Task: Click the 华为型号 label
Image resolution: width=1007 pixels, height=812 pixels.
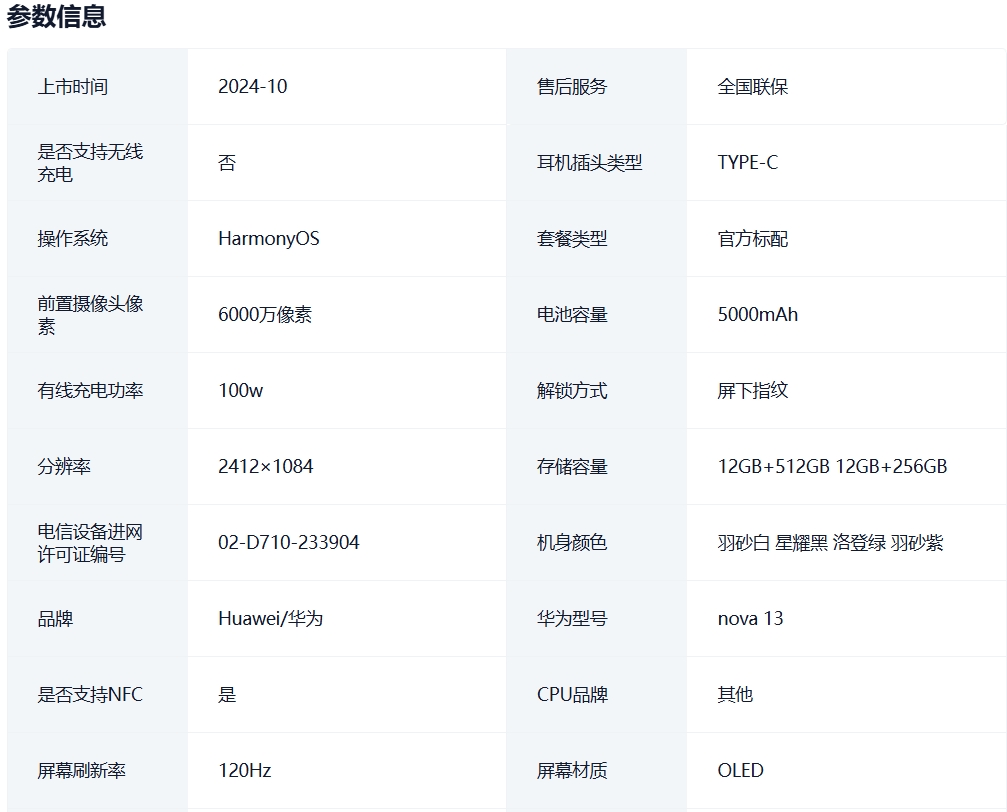Action: pyautogui.click(x=572, y=619)
